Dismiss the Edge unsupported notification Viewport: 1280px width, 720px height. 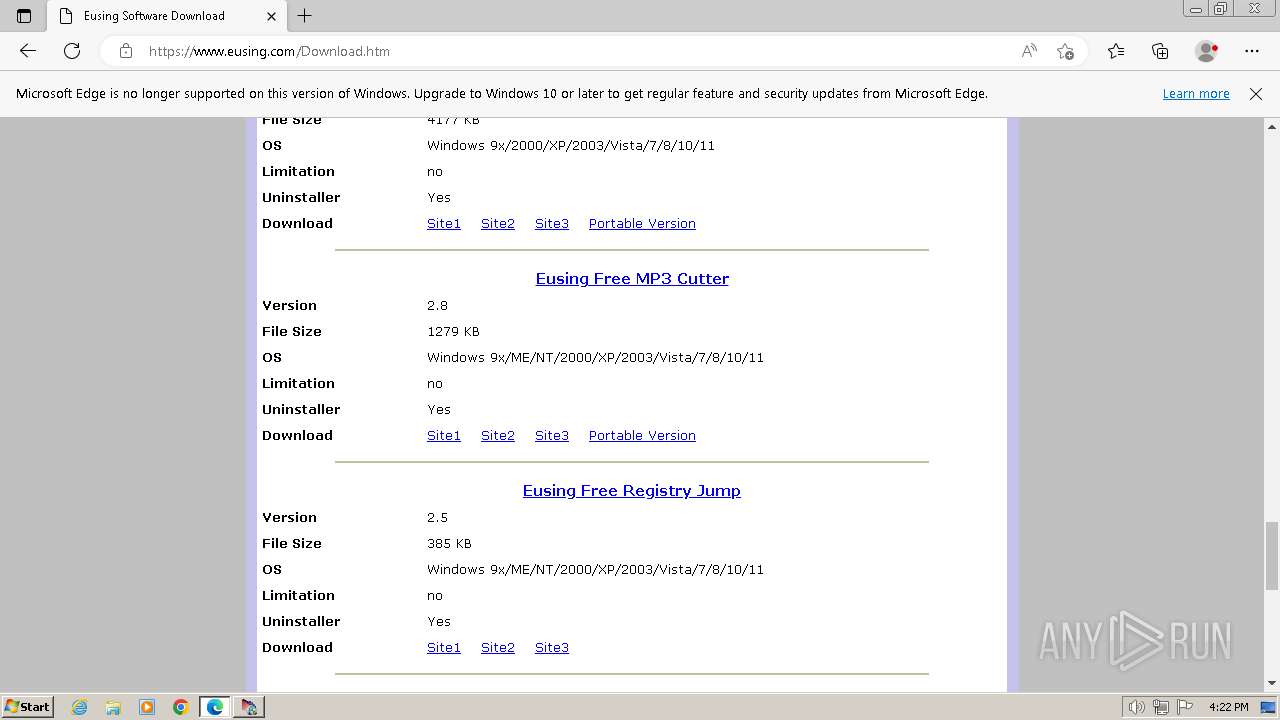(1256, 93)
